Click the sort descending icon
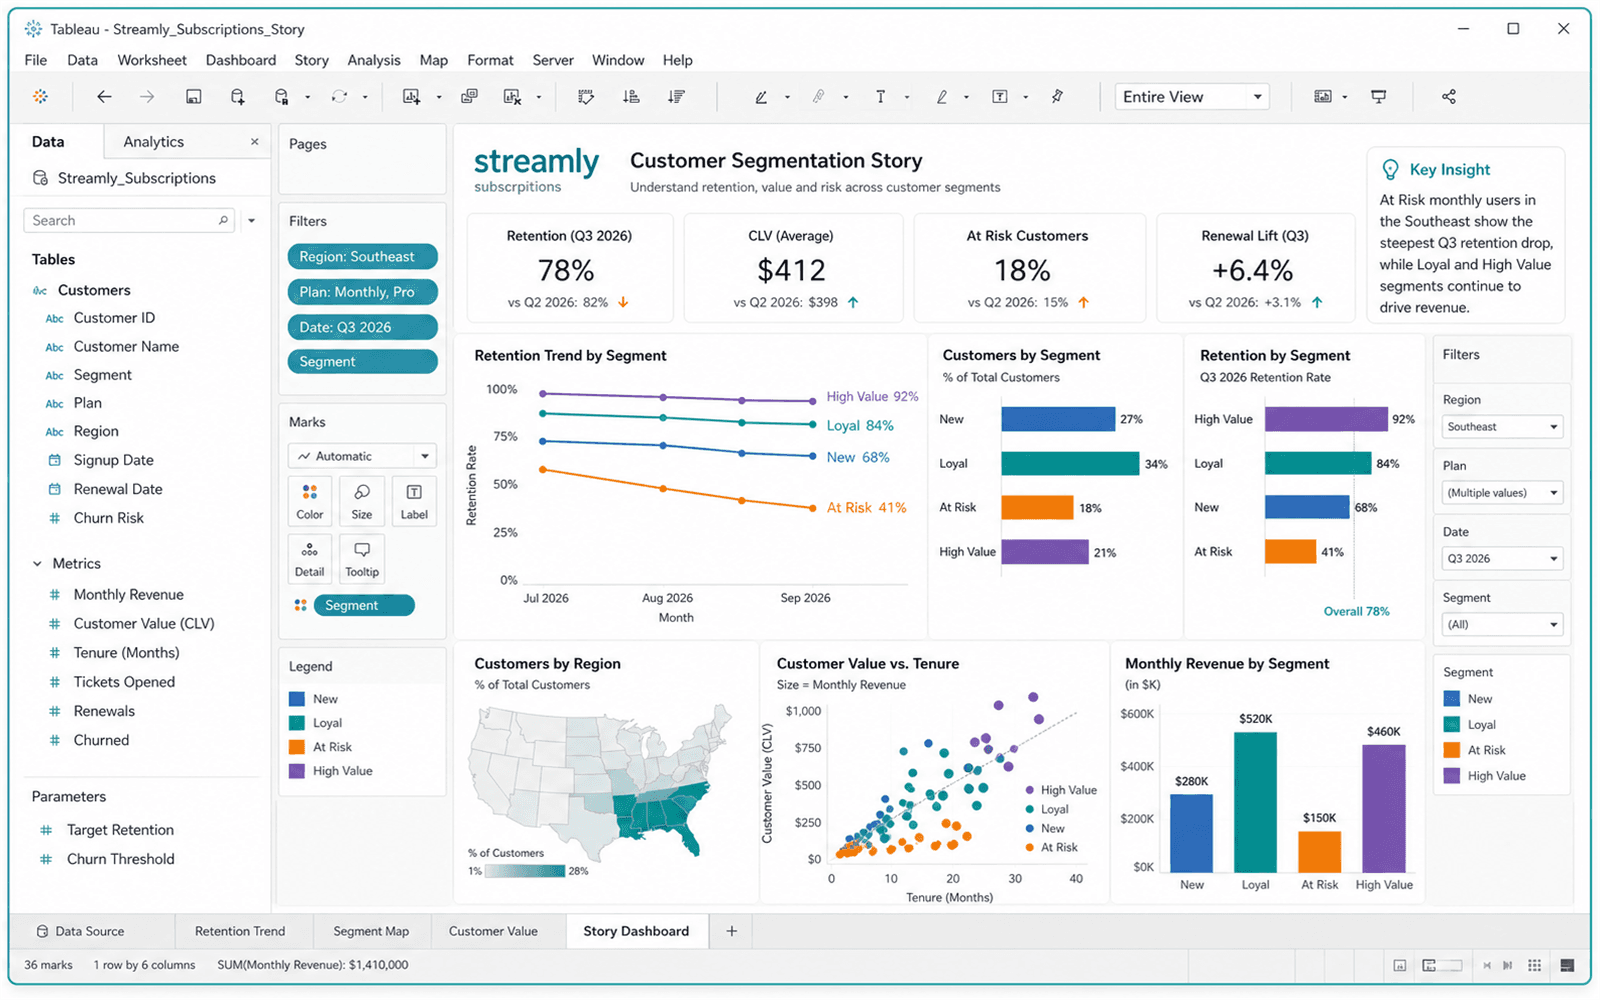 (x=677, y=97)
